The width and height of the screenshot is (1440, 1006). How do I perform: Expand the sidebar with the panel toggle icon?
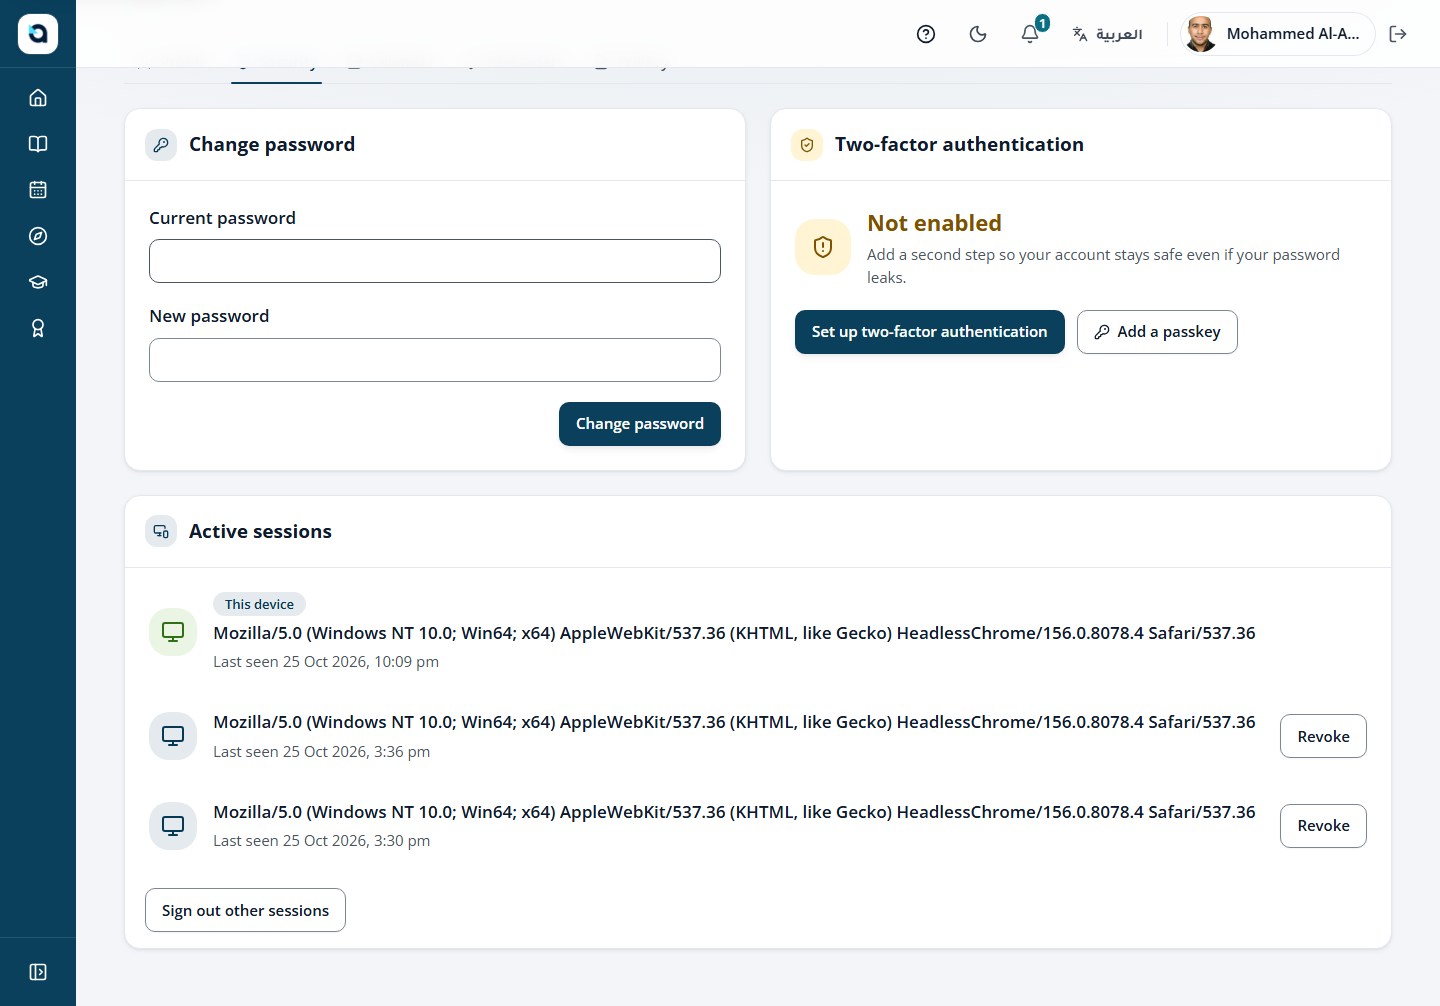38,972
